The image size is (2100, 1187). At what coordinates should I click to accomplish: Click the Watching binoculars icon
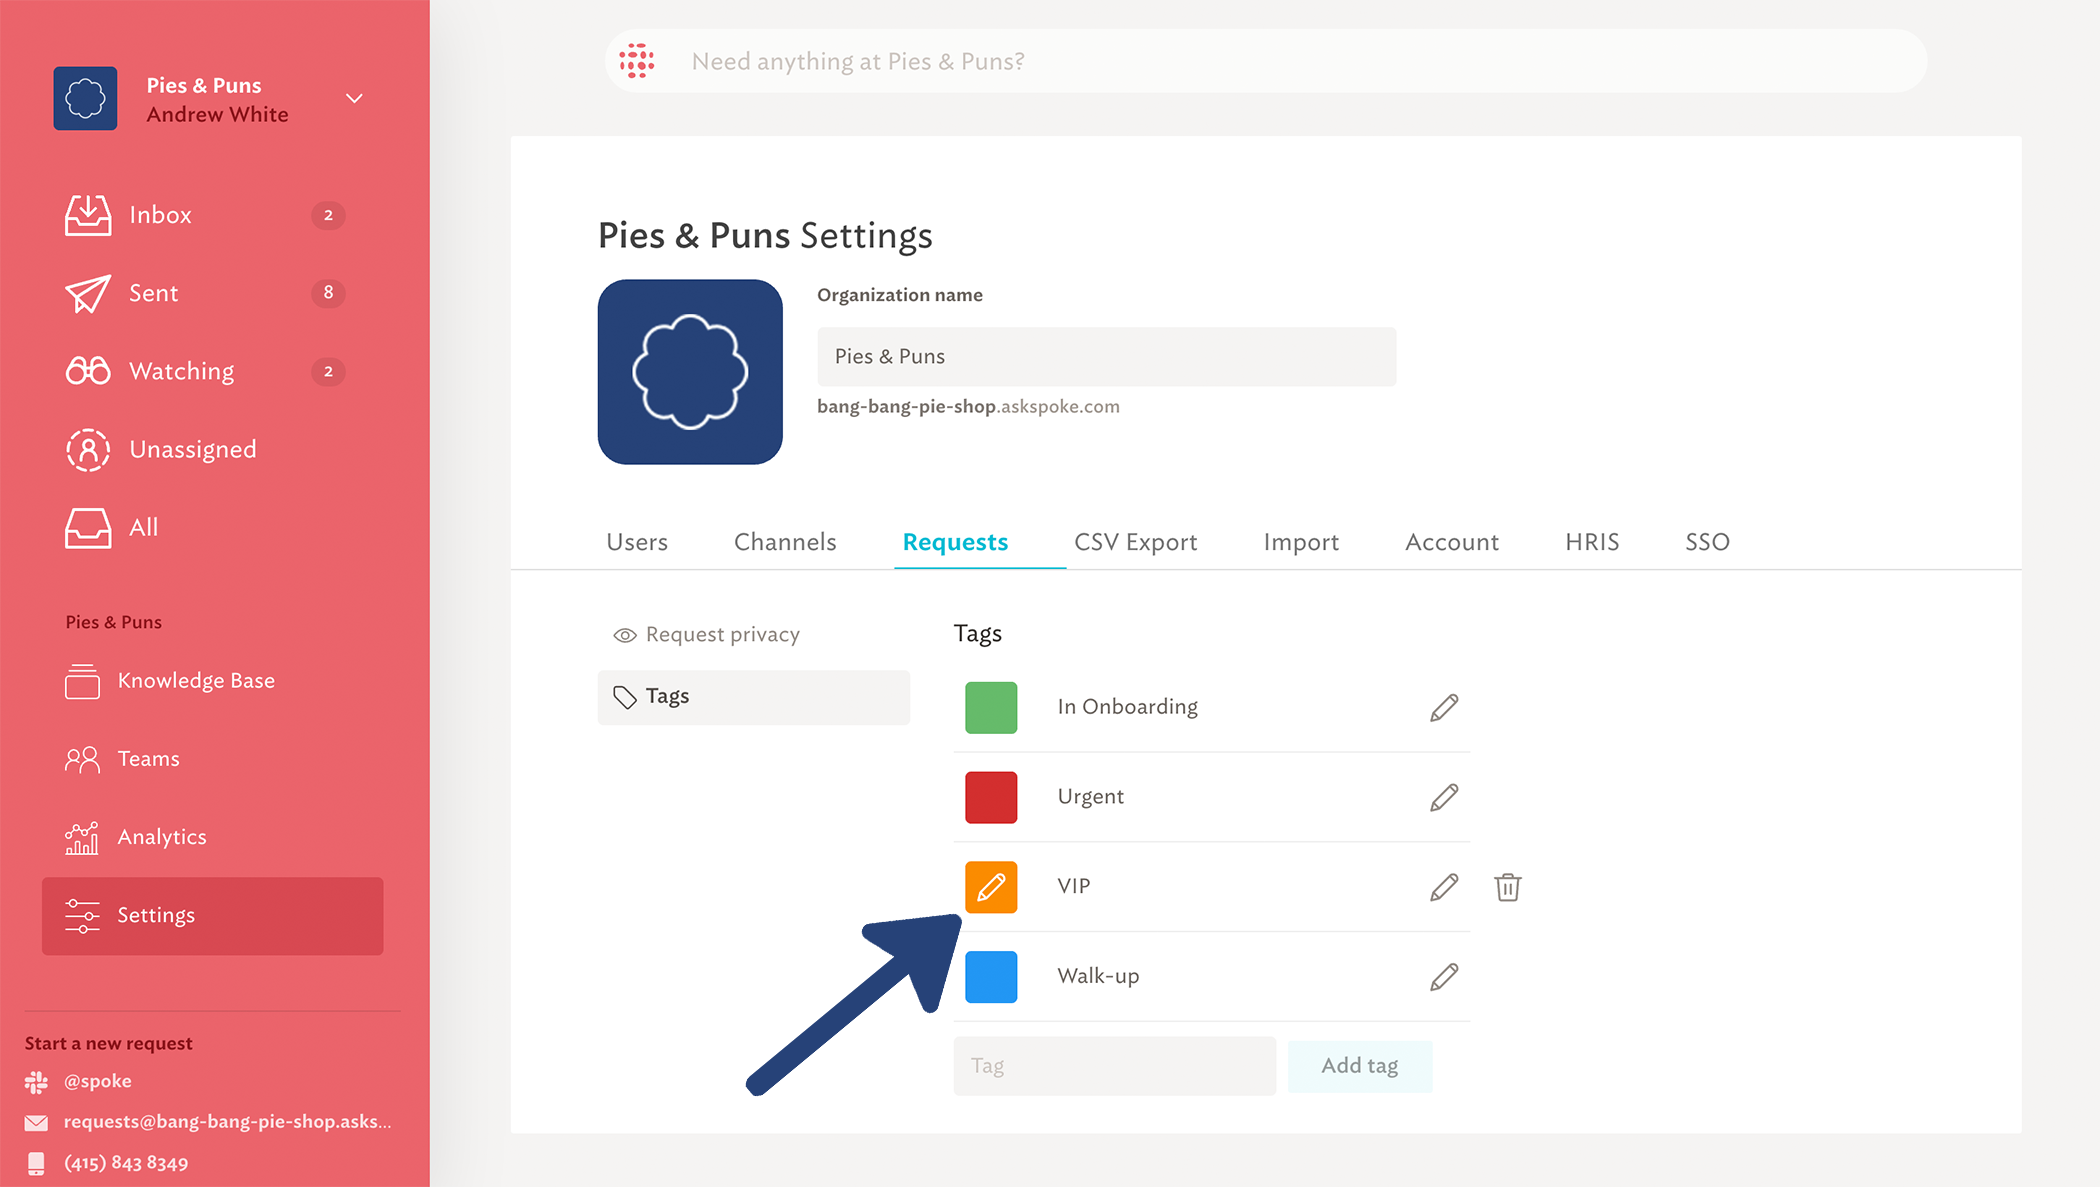88,371
